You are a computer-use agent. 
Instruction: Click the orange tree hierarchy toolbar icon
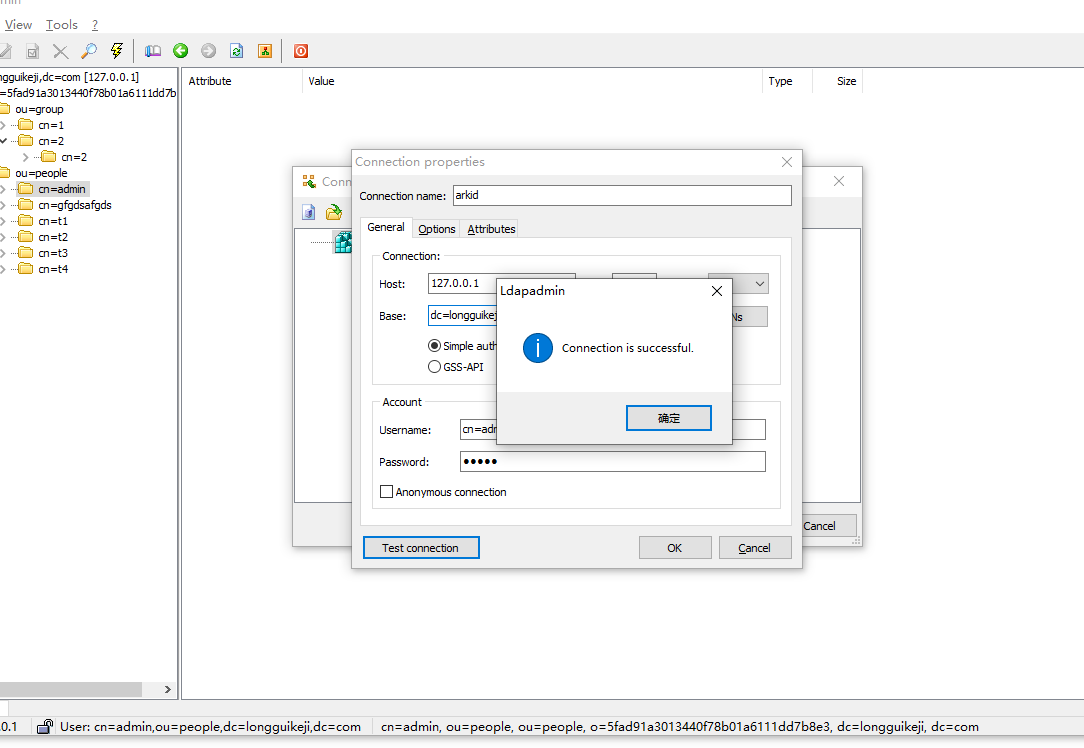point(265,51)
